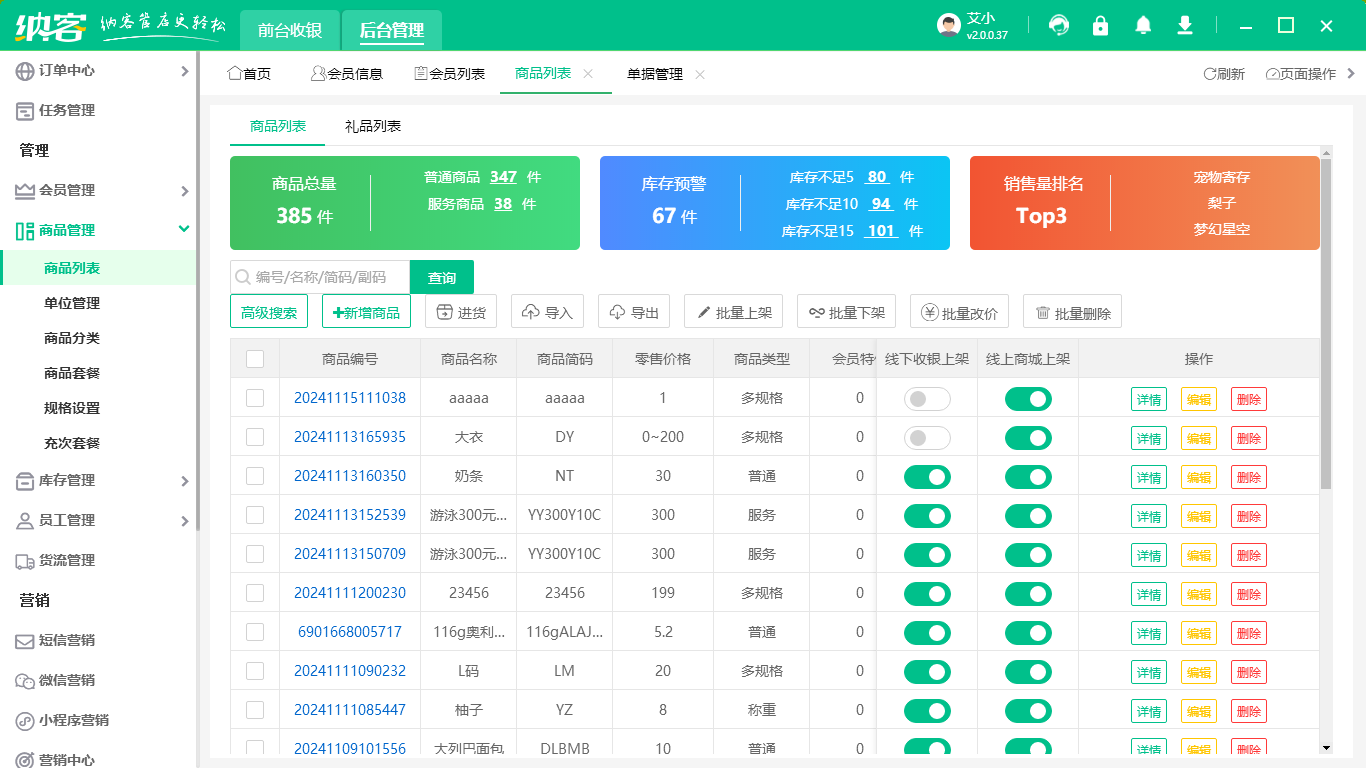Click the 小程序营销 icon
This screenshot has height=768, width=1366.
(x=25, y=721)
